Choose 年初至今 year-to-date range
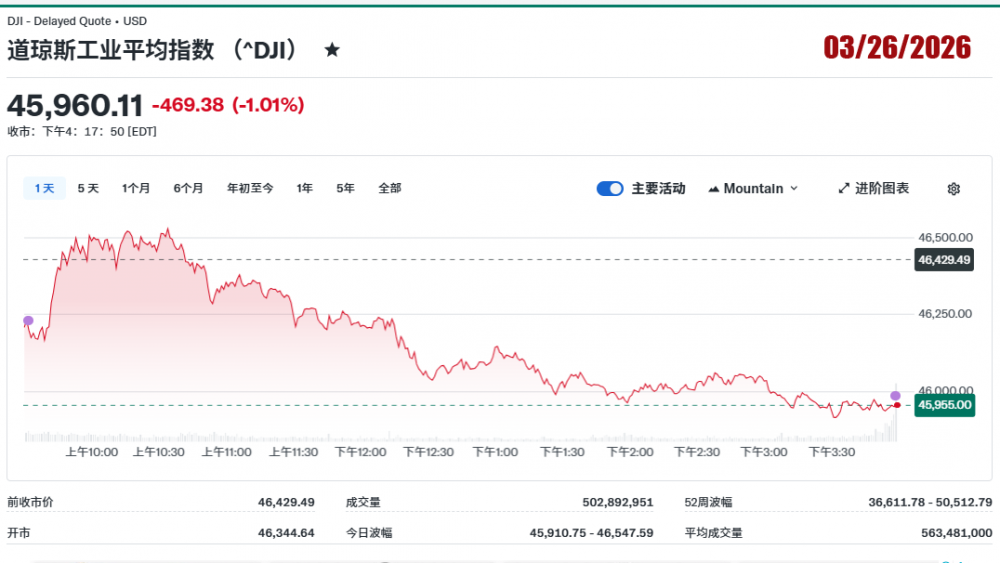1000x563 pixels. [x=250, y=188]
